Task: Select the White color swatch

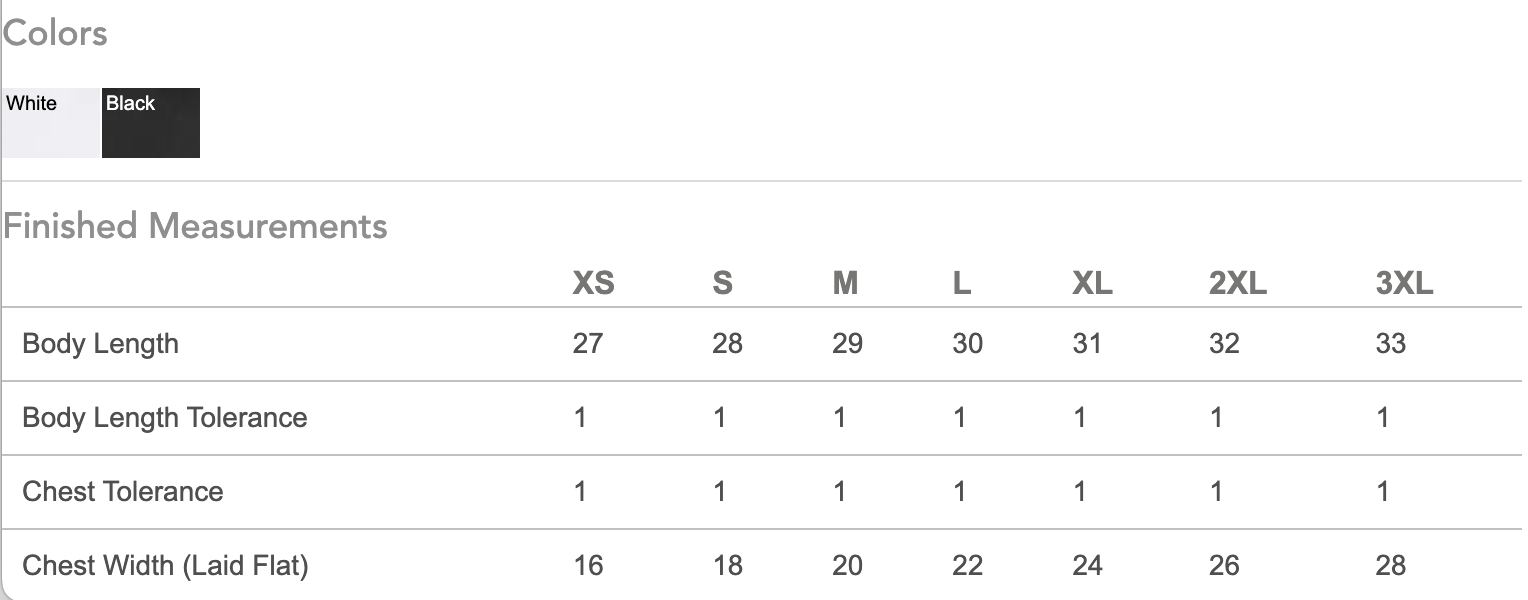Action: pos(51,123)
